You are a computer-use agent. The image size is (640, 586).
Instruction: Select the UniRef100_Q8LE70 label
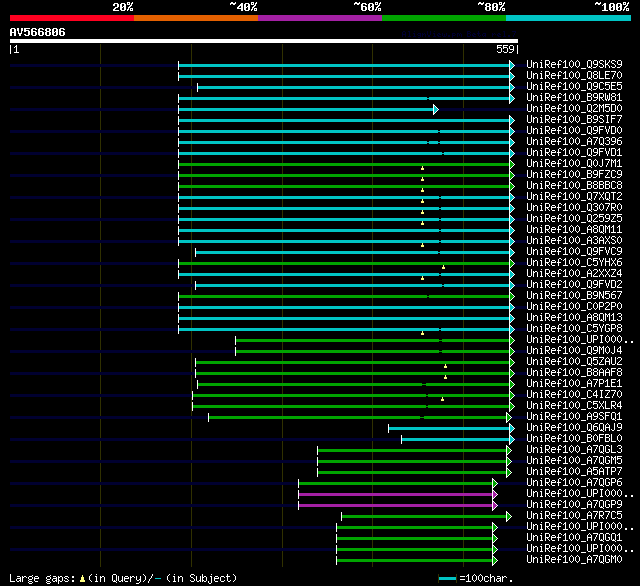click(x=574, y=75)
